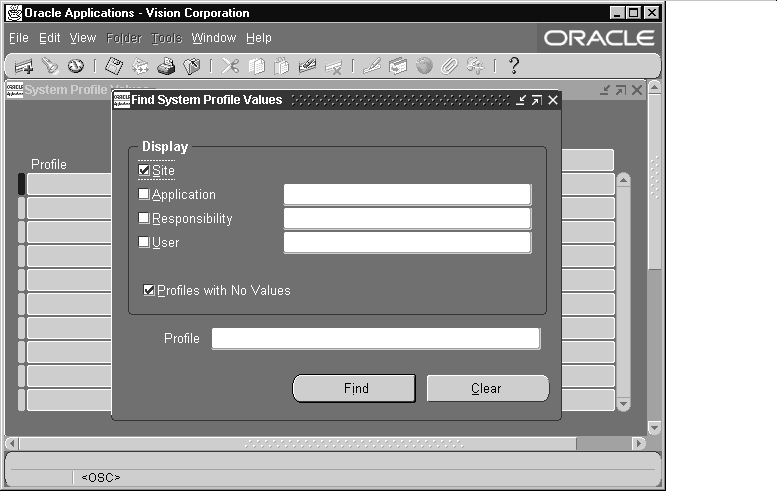Uncheck Profiles with No Values
Screen dimensions: 777x491
pyautogui.click(x=149, y=290)
